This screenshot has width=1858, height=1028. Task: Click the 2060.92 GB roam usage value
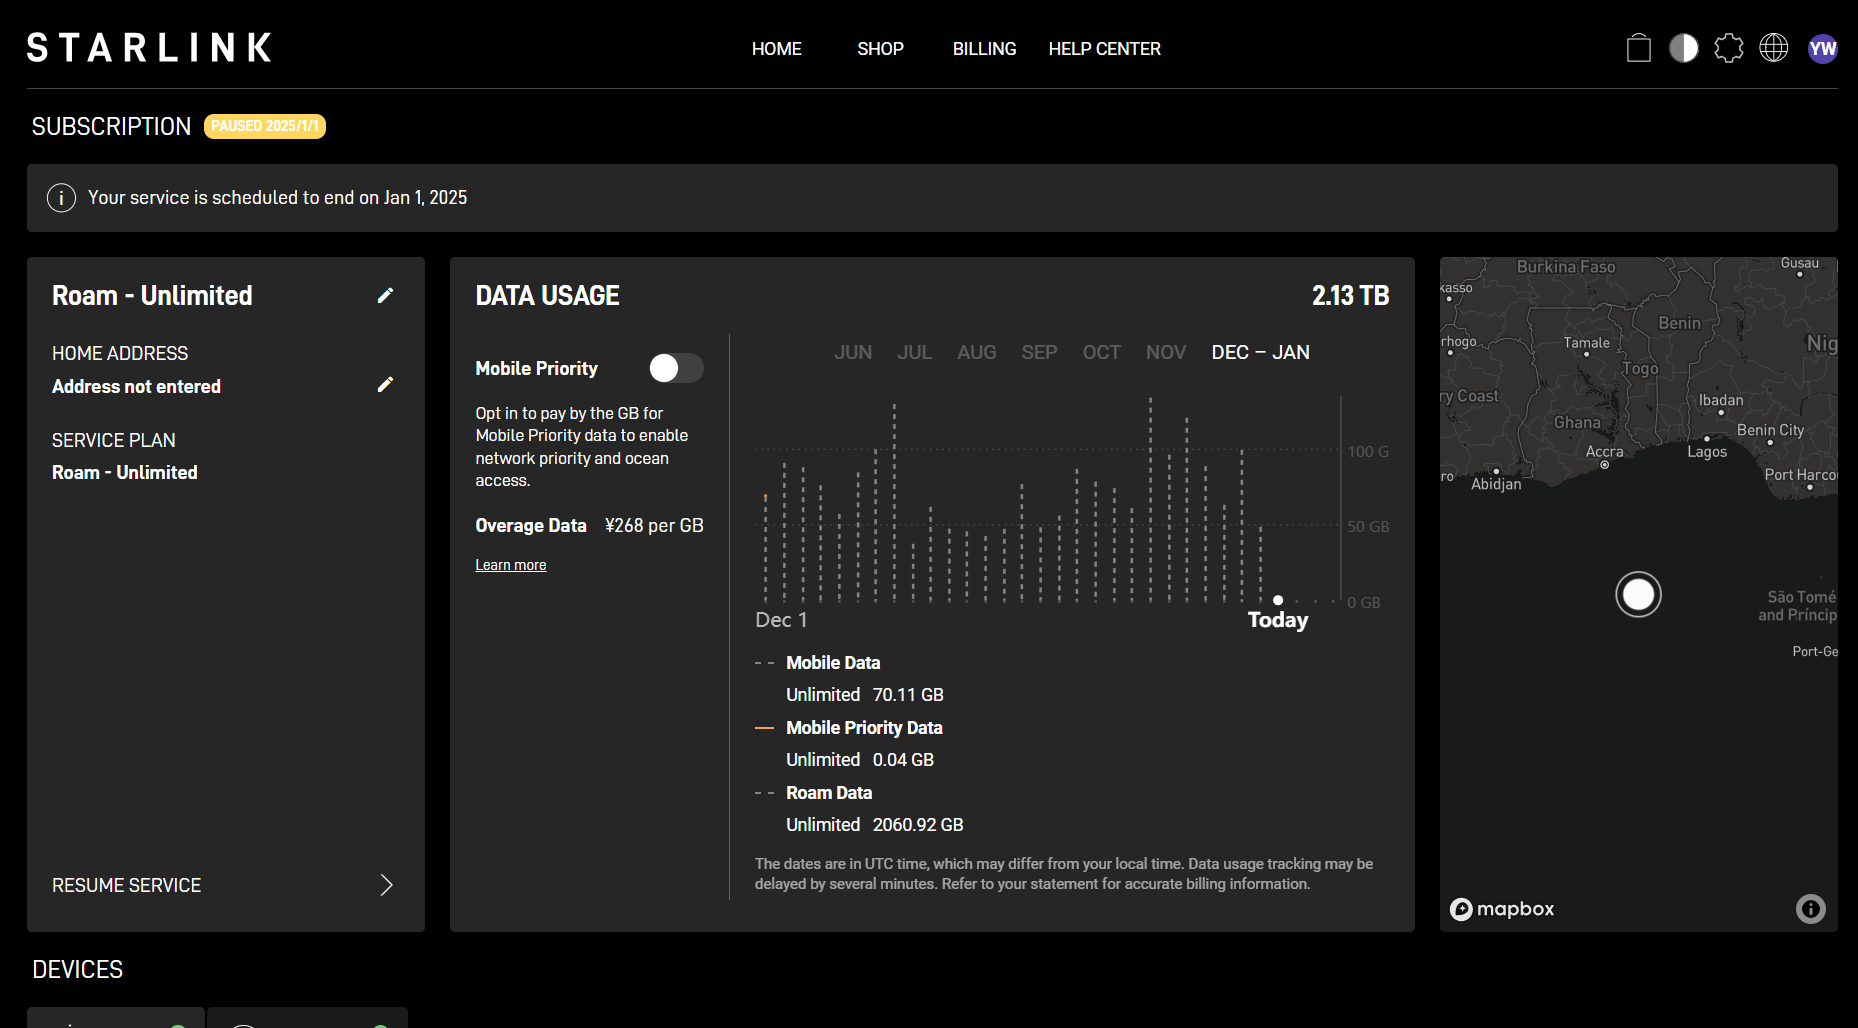pyautogui.click(x=917, y=824)
